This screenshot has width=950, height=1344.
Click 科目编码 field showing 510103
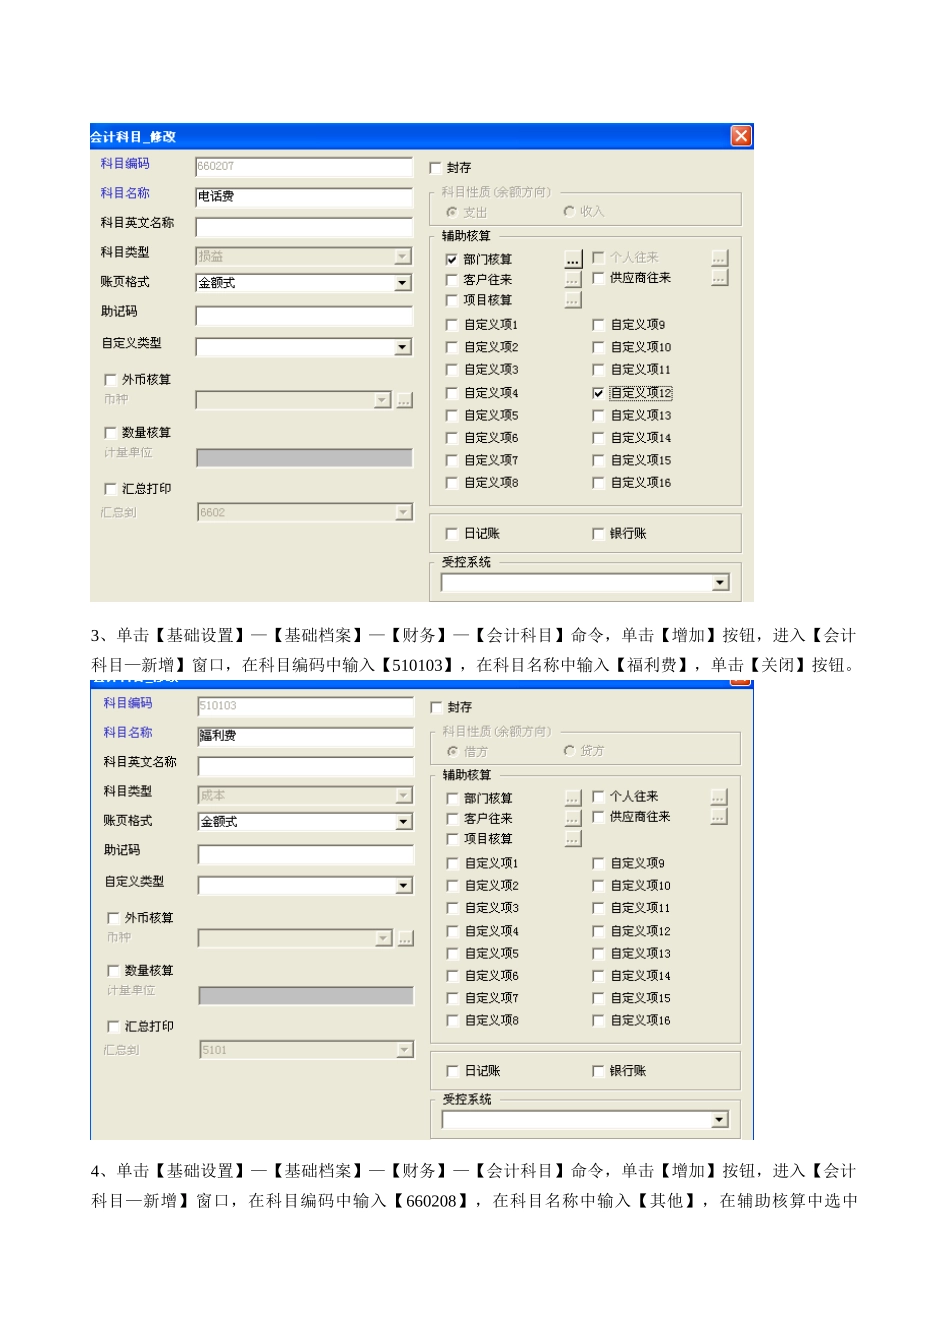tap(306, 706)
